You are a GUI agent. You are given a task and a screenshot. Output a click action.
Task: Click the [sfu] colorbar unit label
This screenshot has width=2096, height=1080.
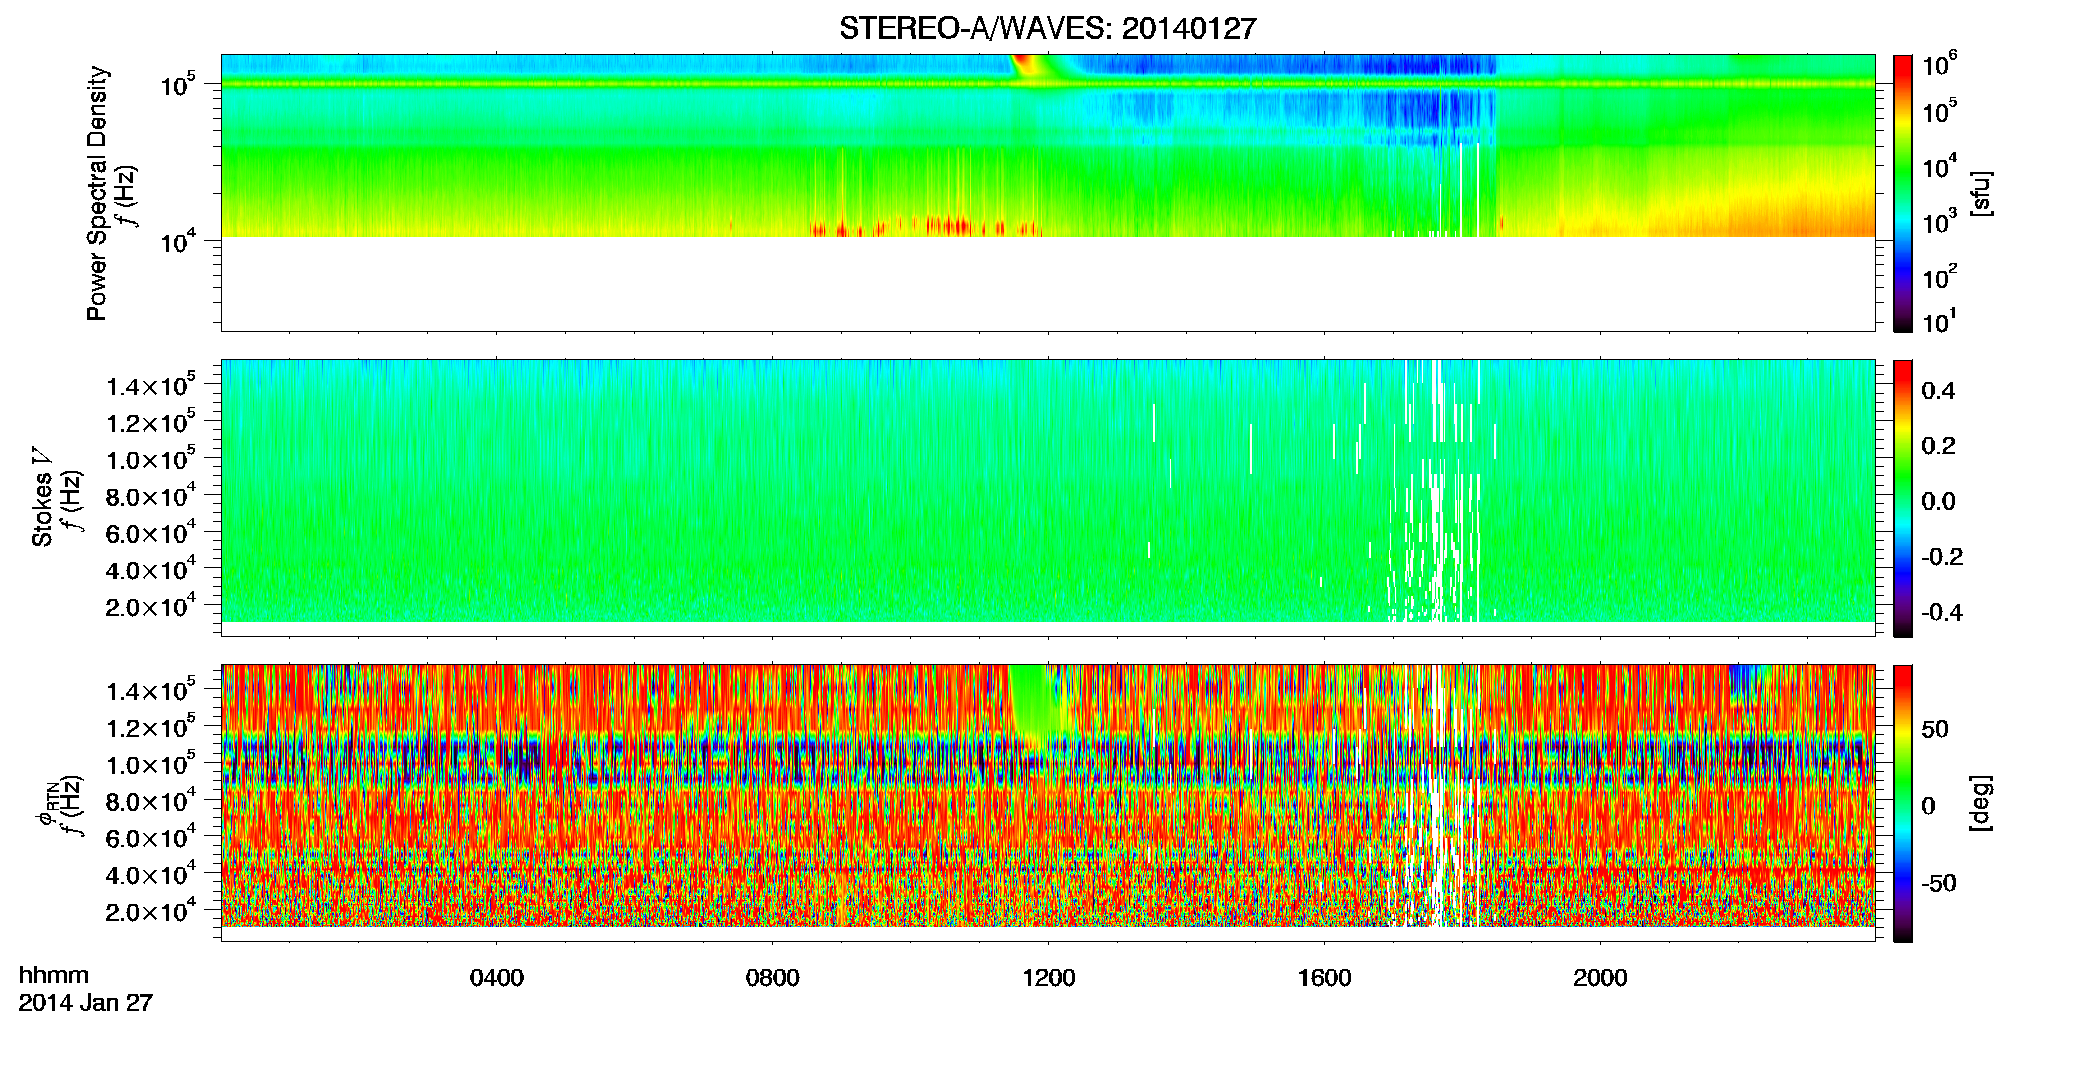point(1981,193)
